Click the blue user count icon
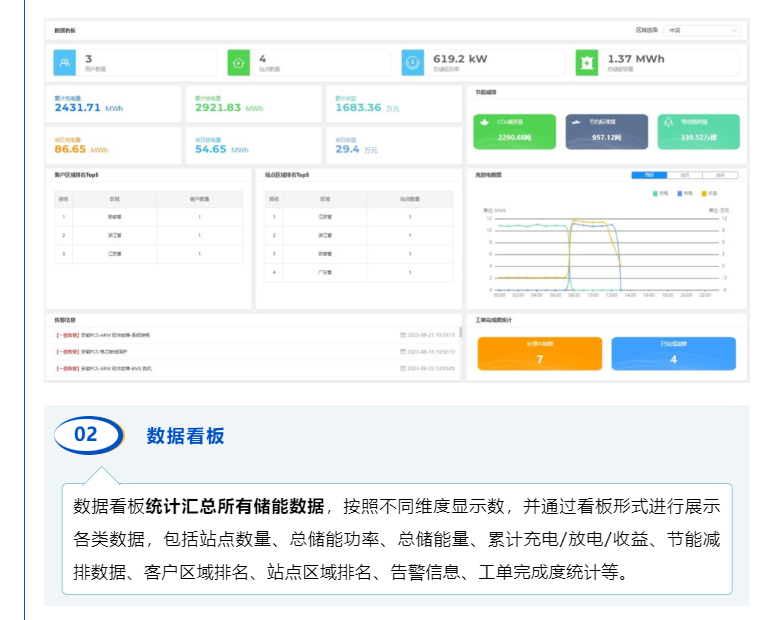This screenshot has width=780, height=620. [x=65, y=62]
